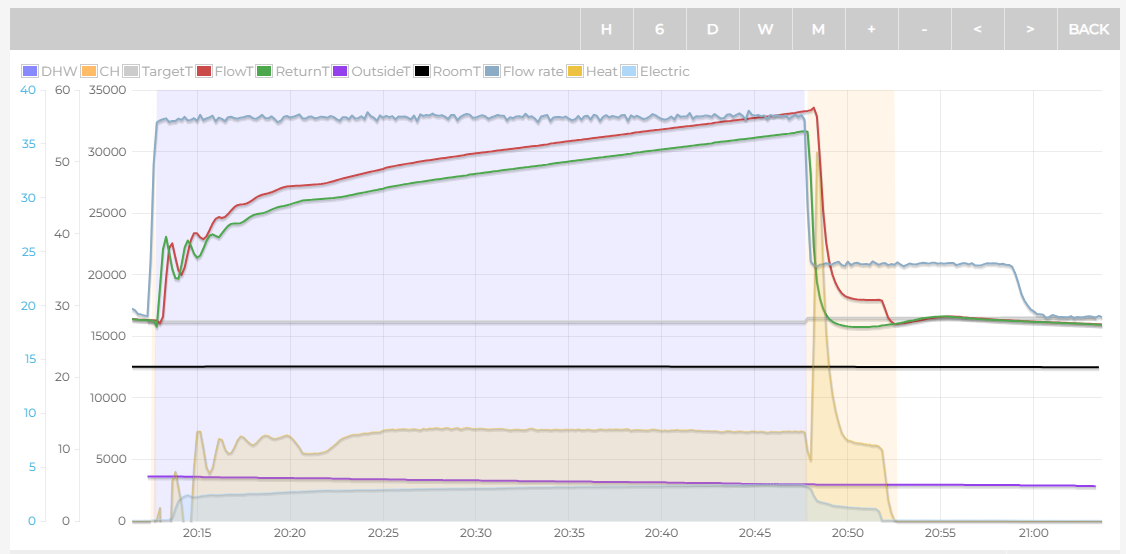Hide the FlowT series via legend
1126x554 pixels.
coord(225,72)
